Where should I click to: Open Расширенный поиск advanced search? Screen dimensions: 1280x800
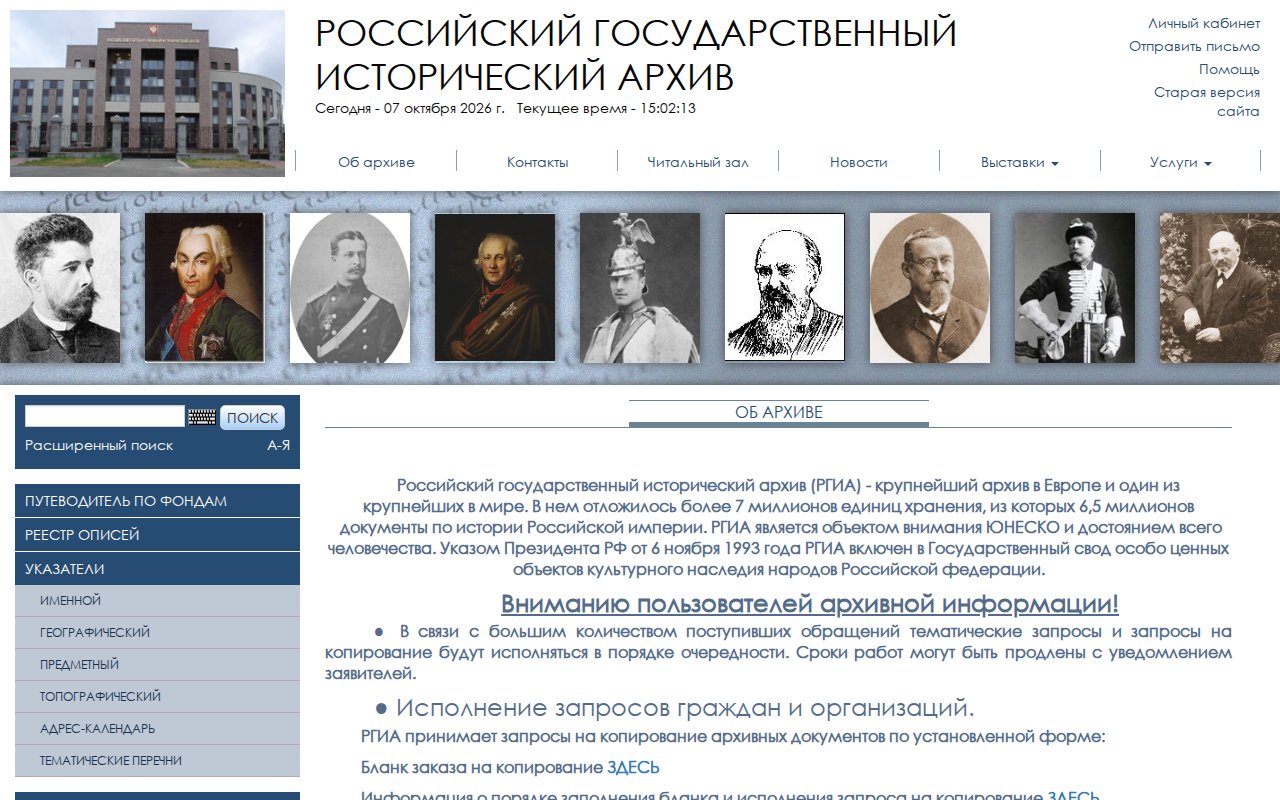tap(99, 445)
